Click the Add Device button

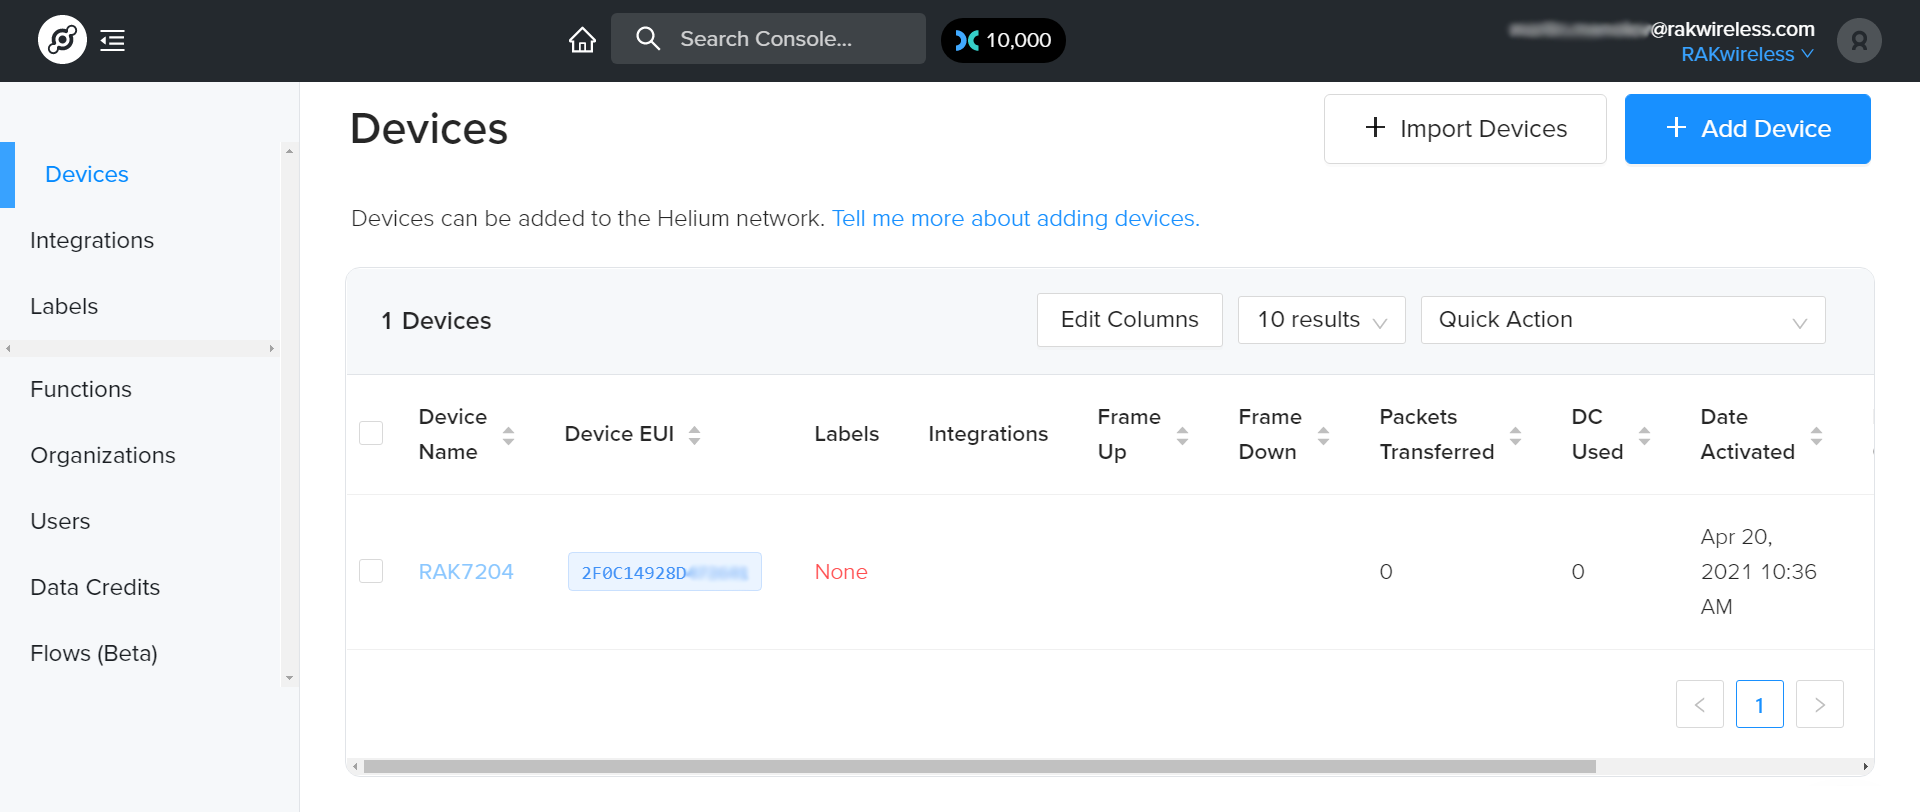[1747, 129]
